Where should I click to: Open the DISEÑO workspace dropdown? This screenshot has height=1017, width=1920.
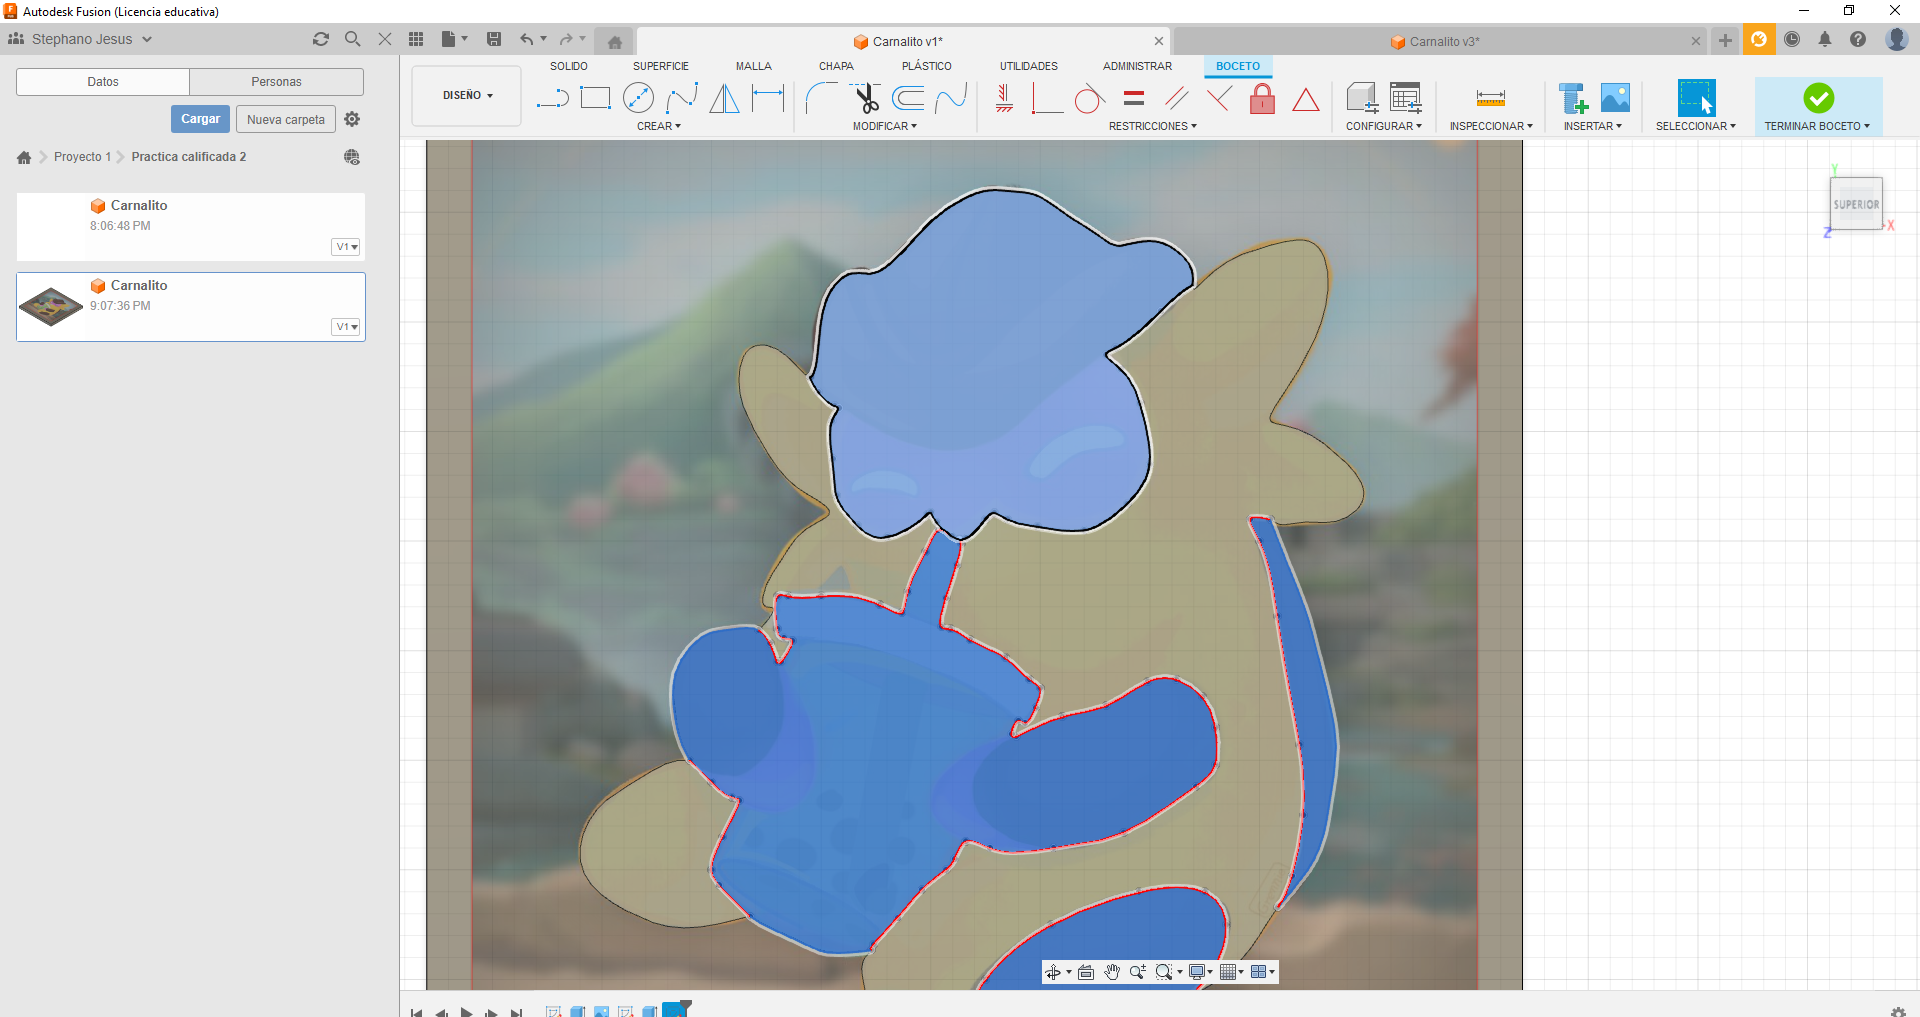(467, 96)
